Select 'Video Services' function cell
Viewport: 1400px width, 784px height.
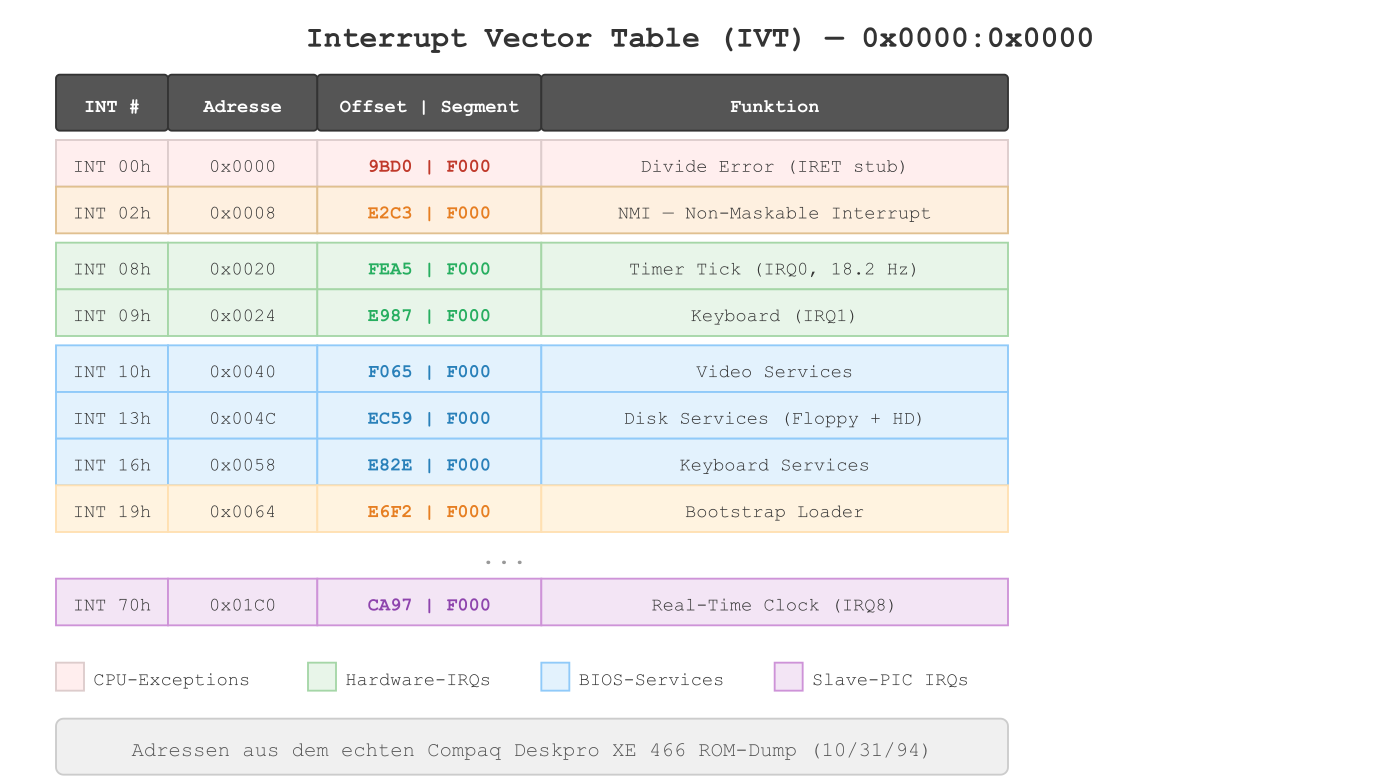click(x=775, y=369)
